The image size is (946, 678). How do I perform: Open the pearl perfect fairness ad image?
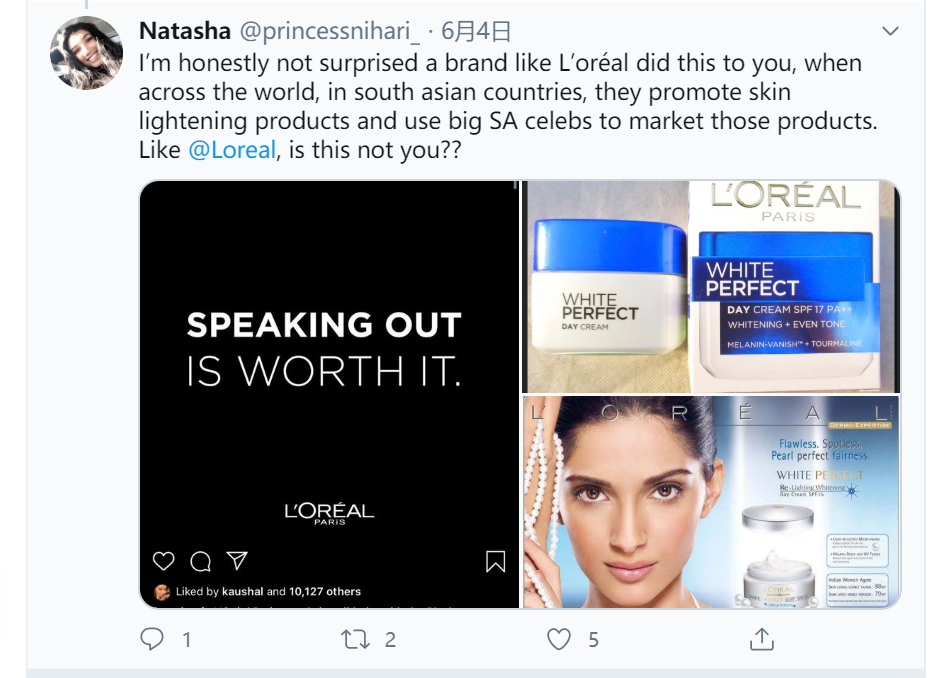tap(711, 502)
